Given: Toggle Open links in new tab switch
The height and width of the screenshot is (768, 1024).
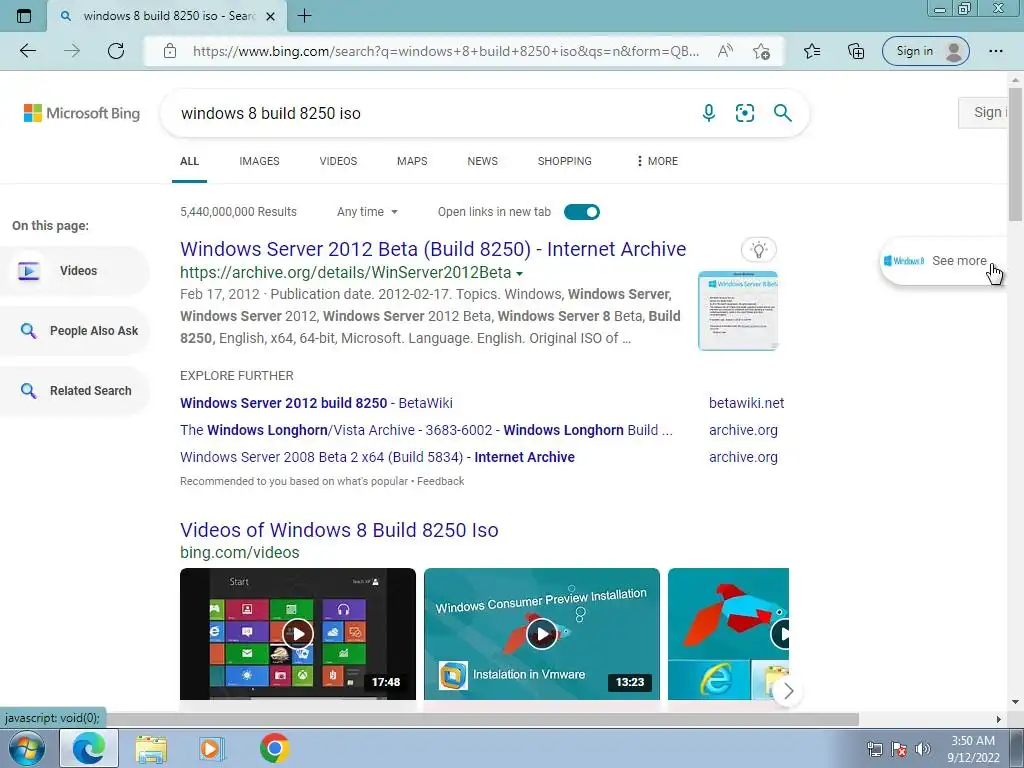Looking at the screenshot, I should (582, 212).
